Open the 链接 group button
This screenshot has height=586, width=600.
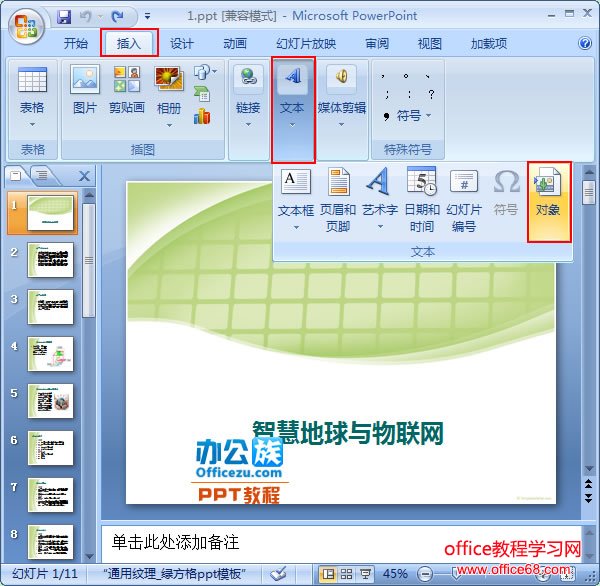[x=248, y=96]
